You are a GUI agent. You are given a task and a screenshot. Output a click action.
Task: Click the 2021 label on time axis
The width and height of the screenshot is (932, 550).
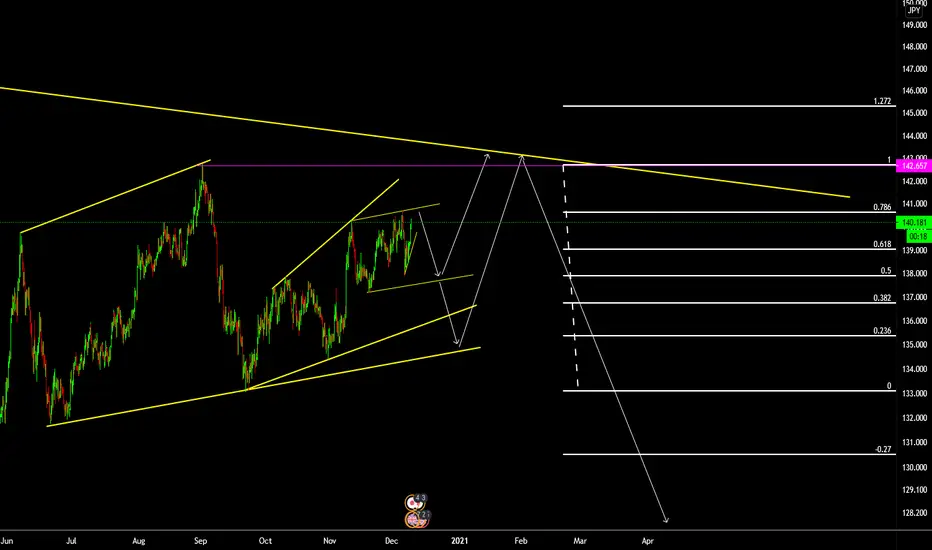(x=459, y=540)
